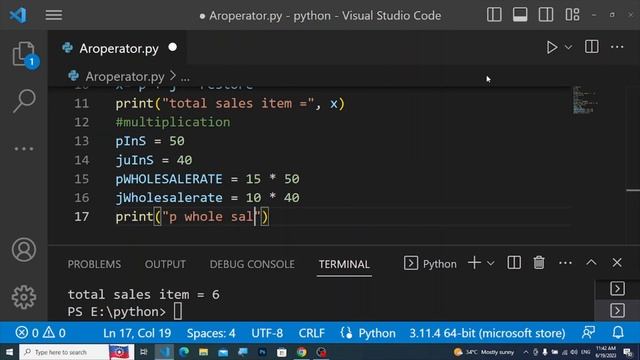The image size is (640, 360).
Task: Open the Accounts menu icon
Action: [x=24, y=250]
